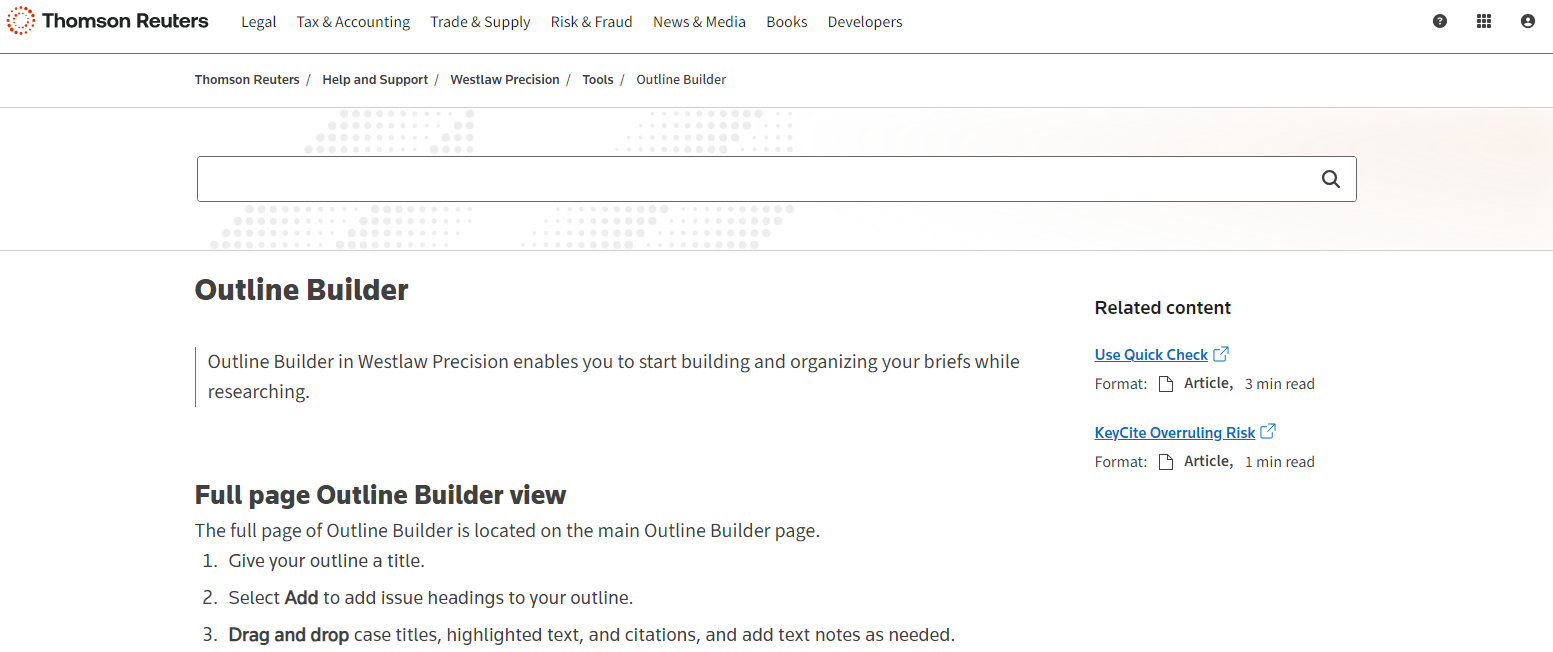Screen dimensions: 1553x652
Task: Open the Tax & Accounting menu
Action: 353,22
